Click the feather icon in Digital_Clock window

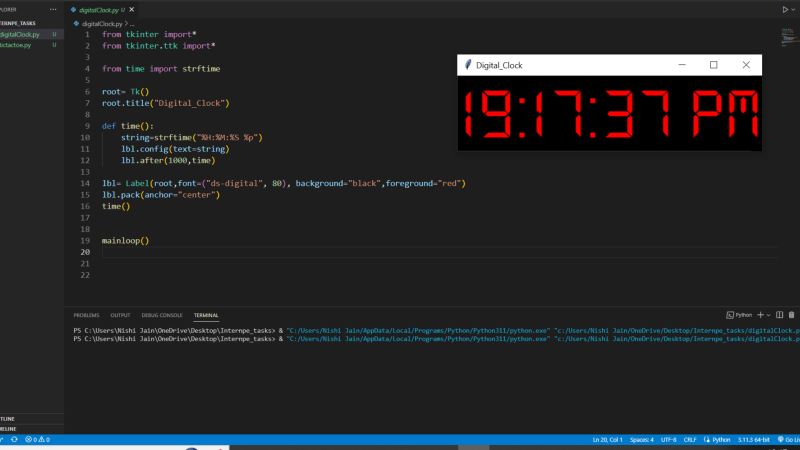click(x=467, y=65)
